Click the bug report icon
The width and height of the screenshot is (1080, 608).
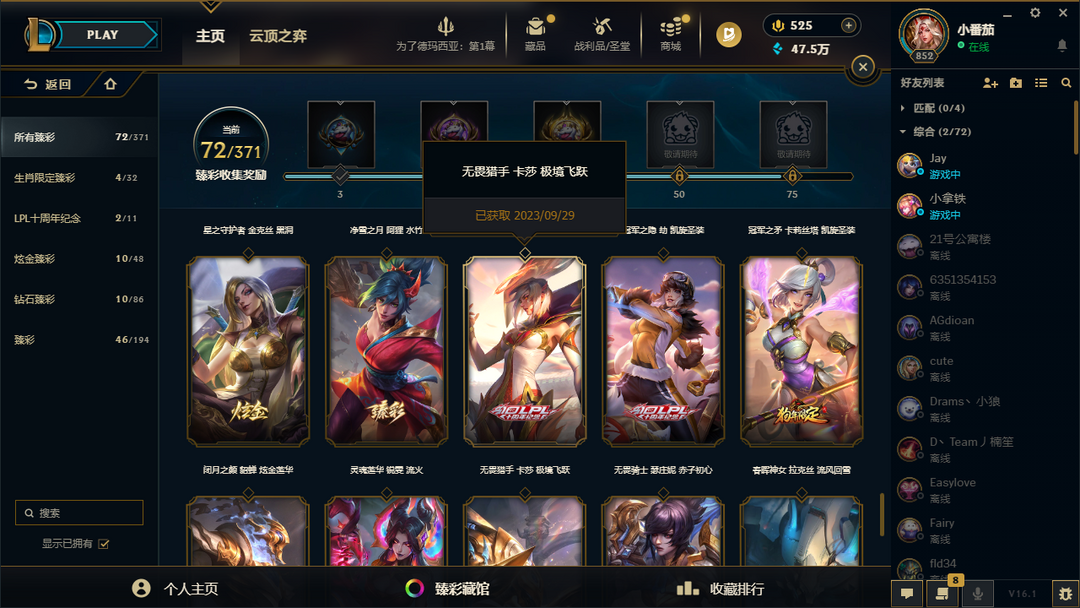coord(1066,593)
